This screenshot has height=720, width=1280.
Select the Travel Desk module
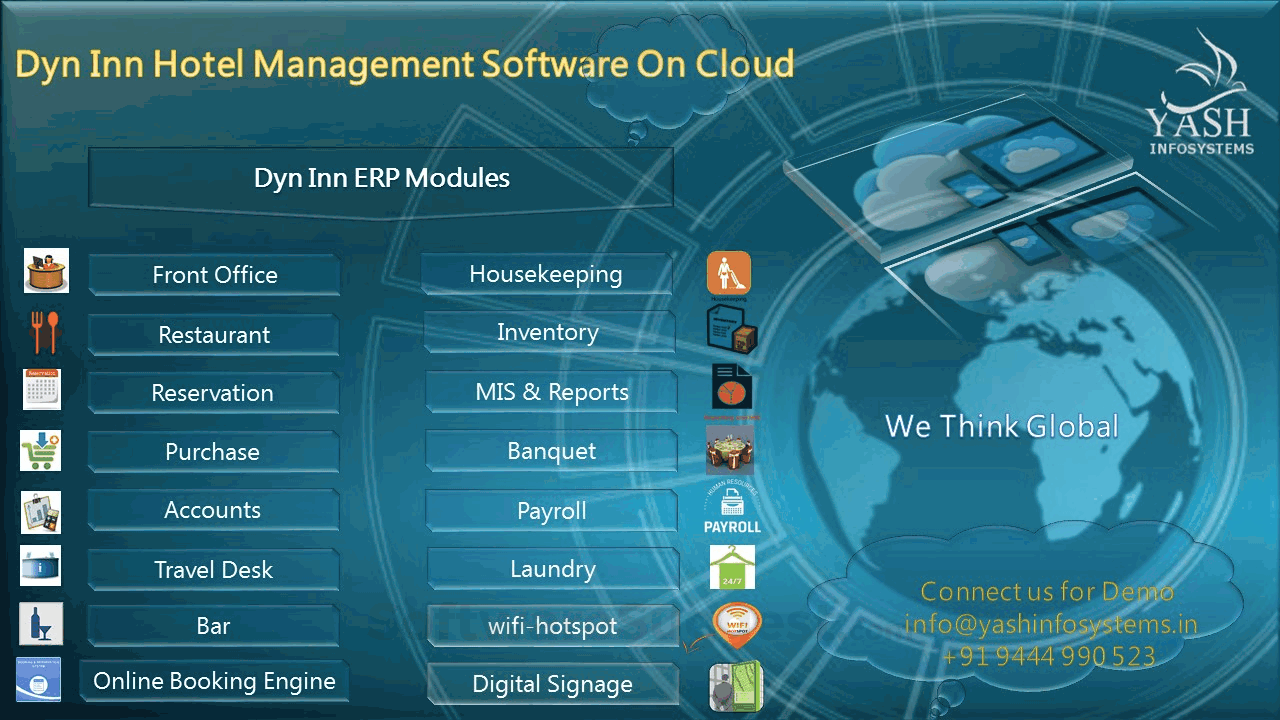pos(213,569)
